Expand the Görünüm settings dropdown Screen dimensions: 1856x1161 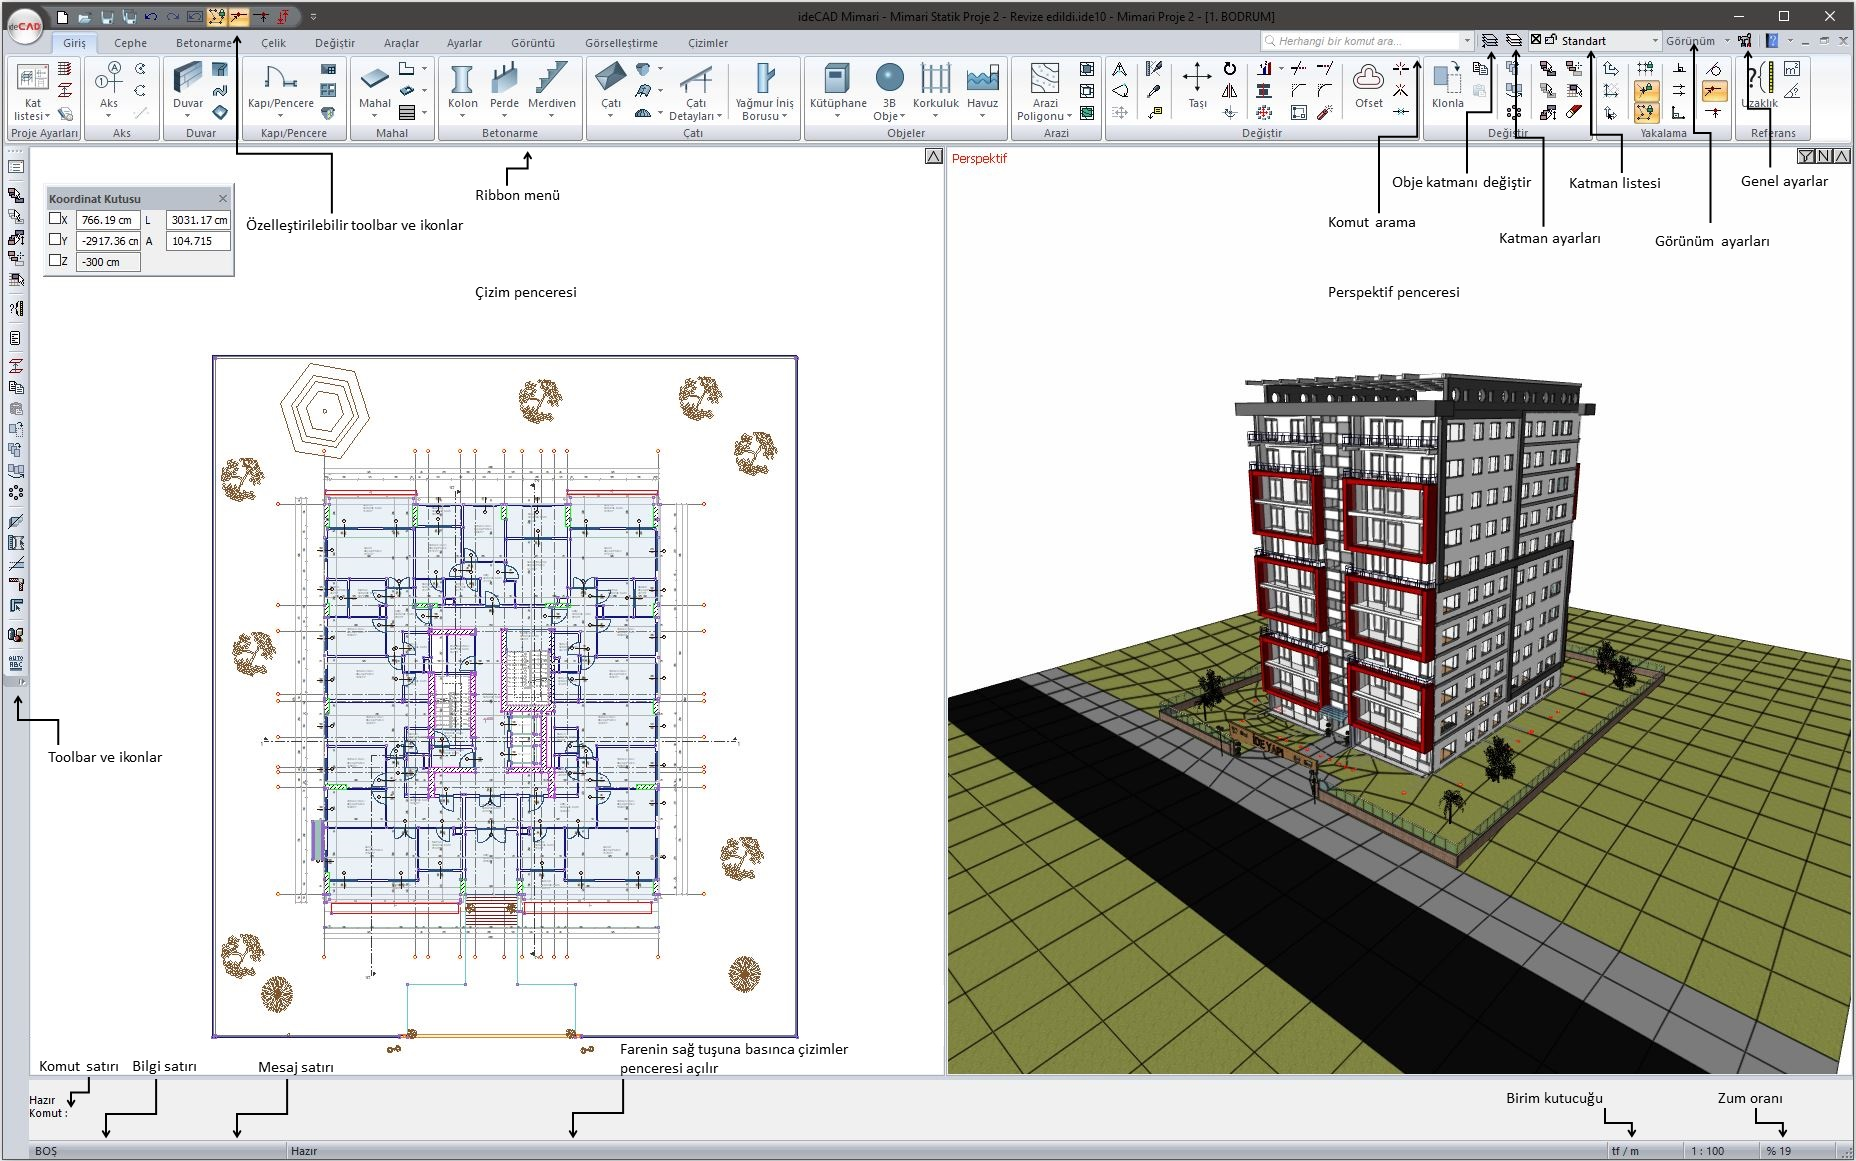click(1727, 41)
